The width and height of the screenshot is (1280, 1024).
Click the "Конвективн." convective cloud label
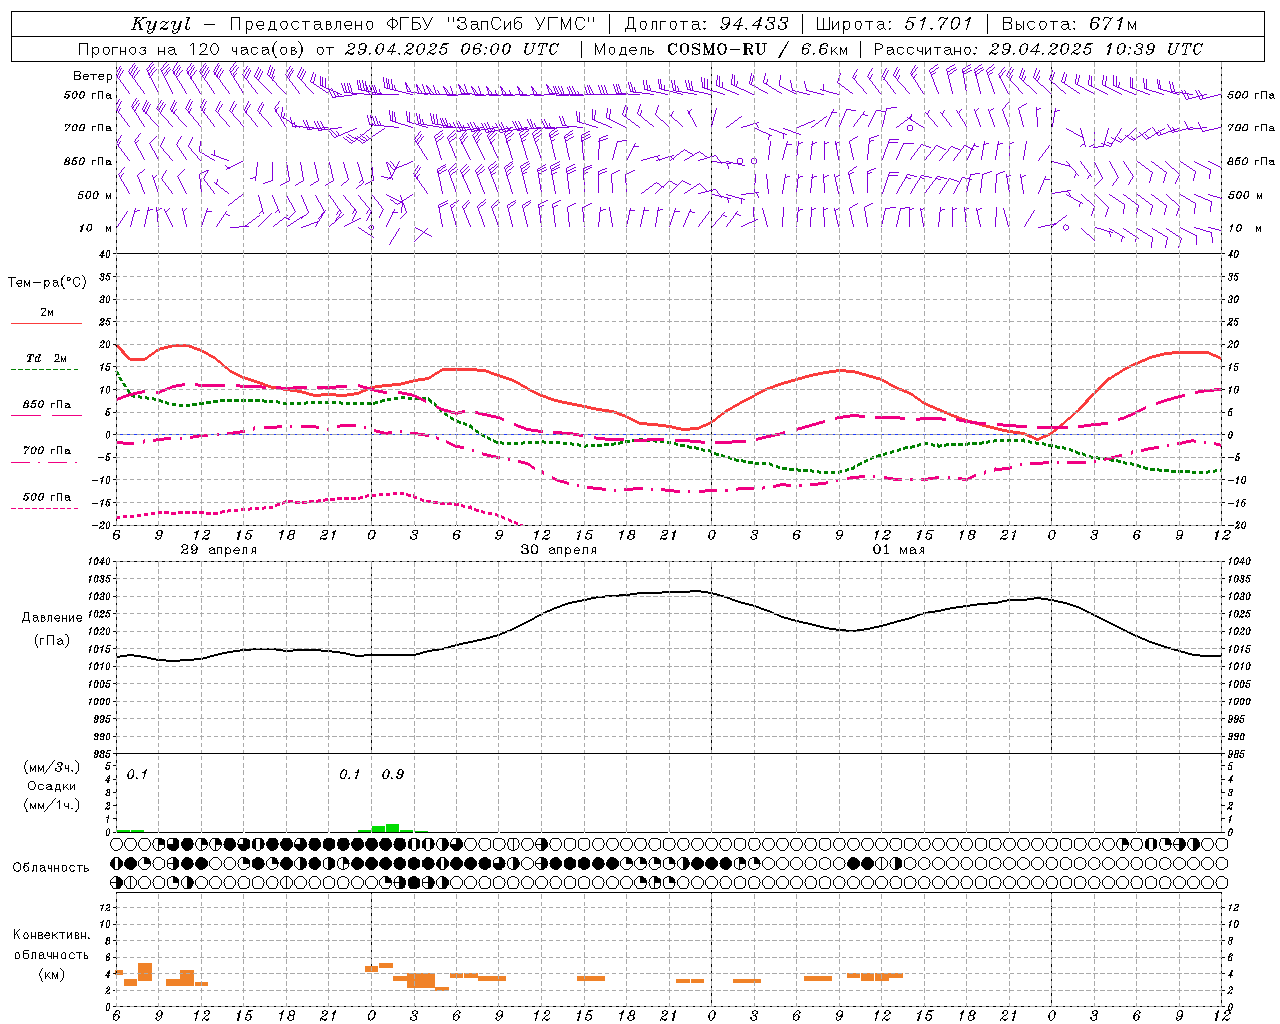pos(51,935)
